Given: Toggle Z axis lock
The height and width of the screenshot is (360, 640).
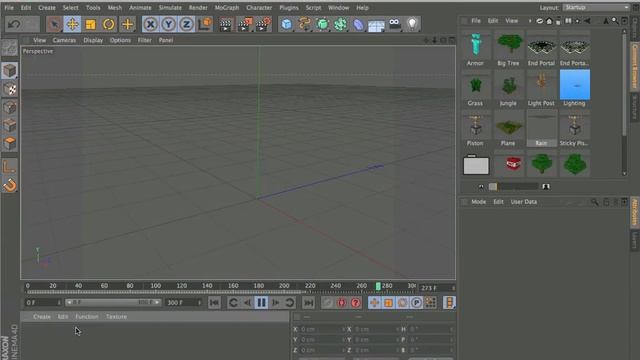Looking at the screenshot, I should (x=187, y=24).
